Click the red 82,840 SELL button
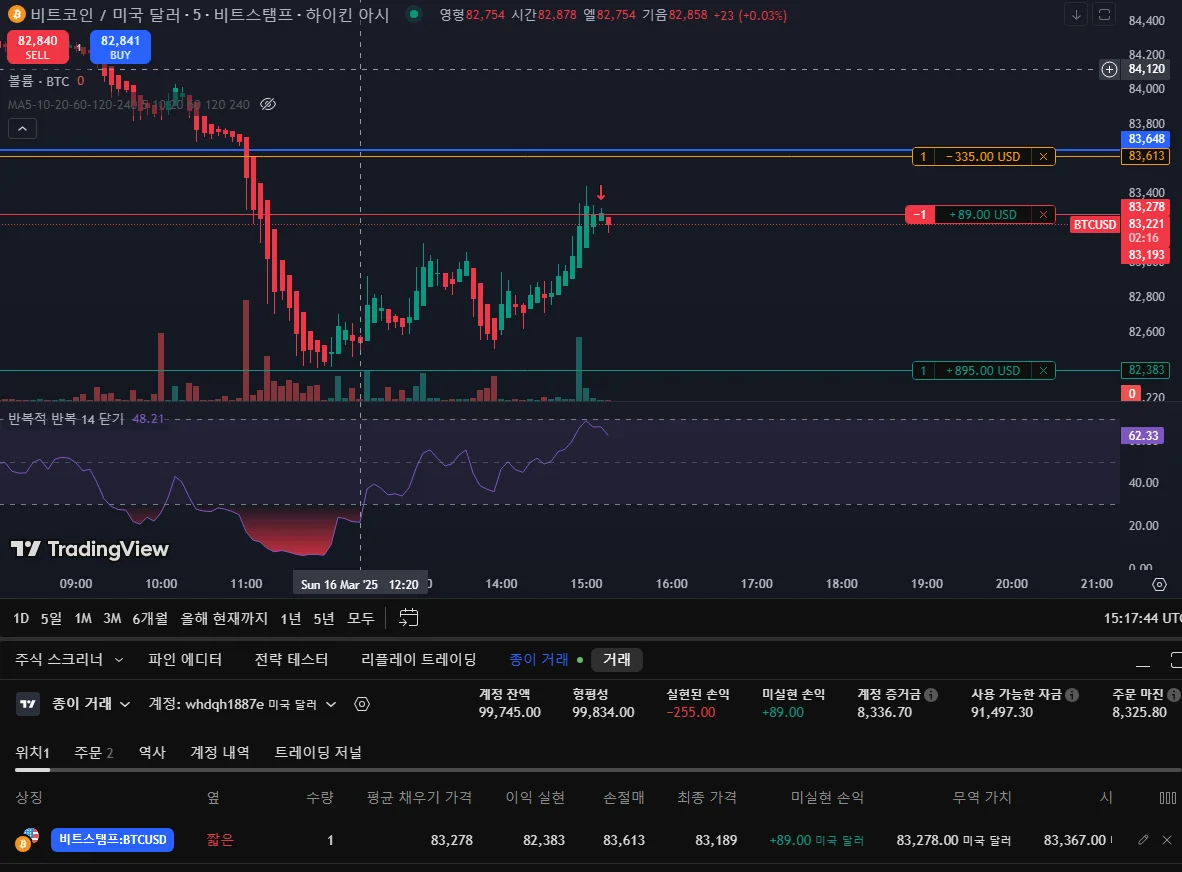Image resolution: width=1182 pixels, height=872 pixels. click(38, 47)
